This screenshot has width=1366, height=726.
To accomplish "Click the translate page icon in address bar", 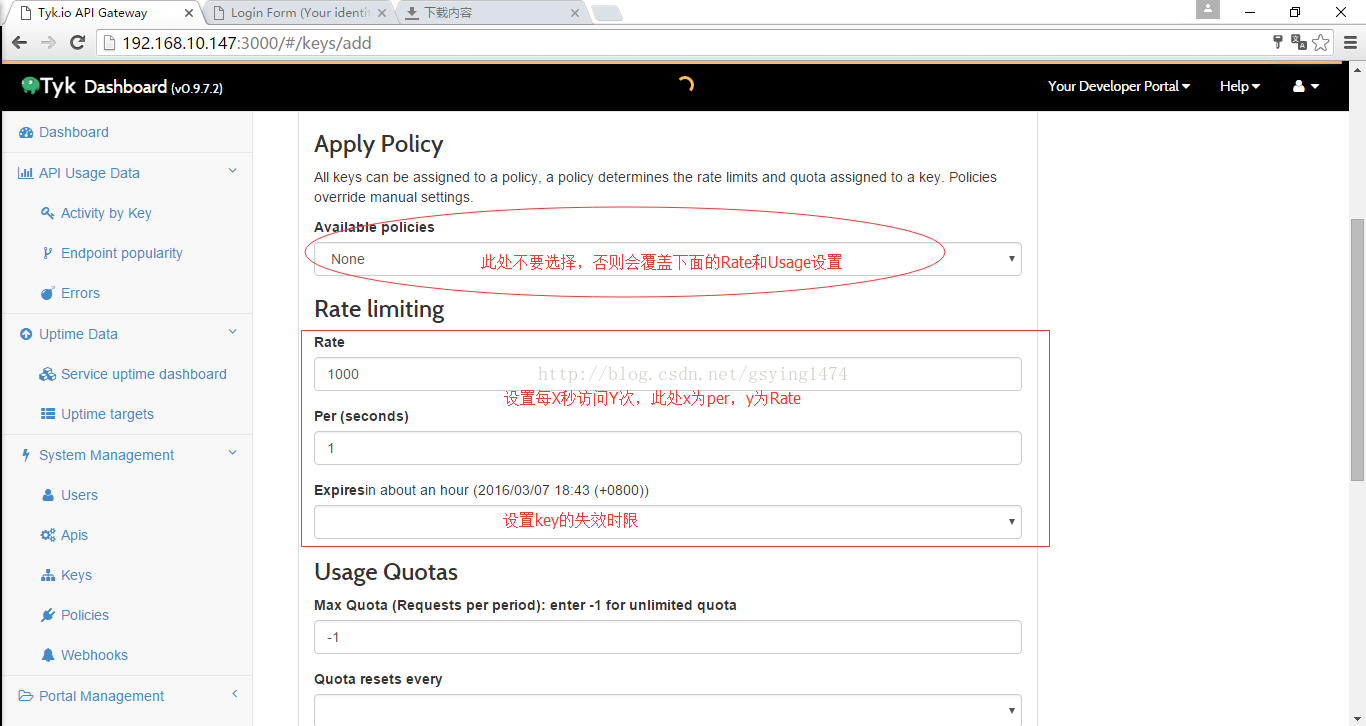I will [1299, 42].
